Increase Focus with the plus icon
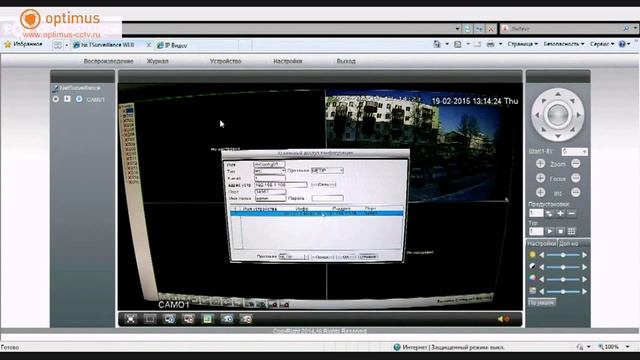Image resolution: width=640 pixels, height=360 pixels. tap(540, 178)
